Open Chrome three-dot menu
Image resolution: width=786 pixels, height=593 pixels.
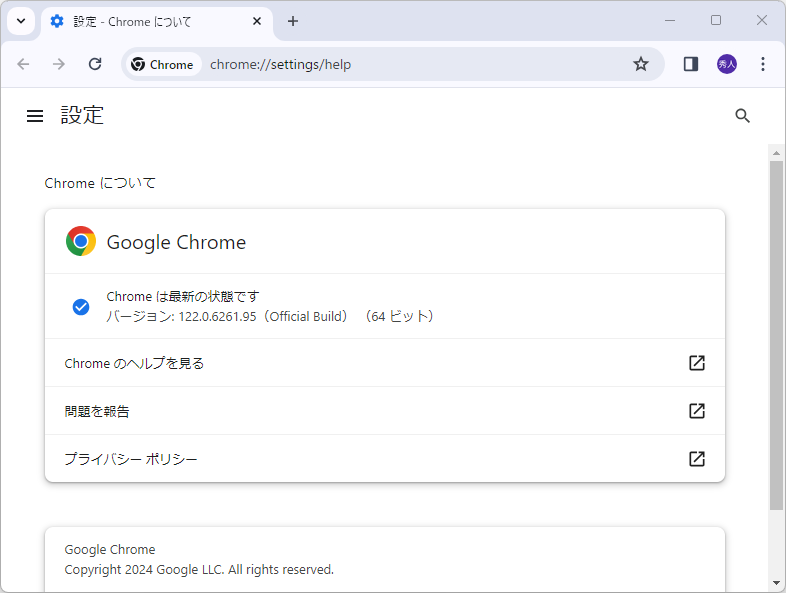762,64
